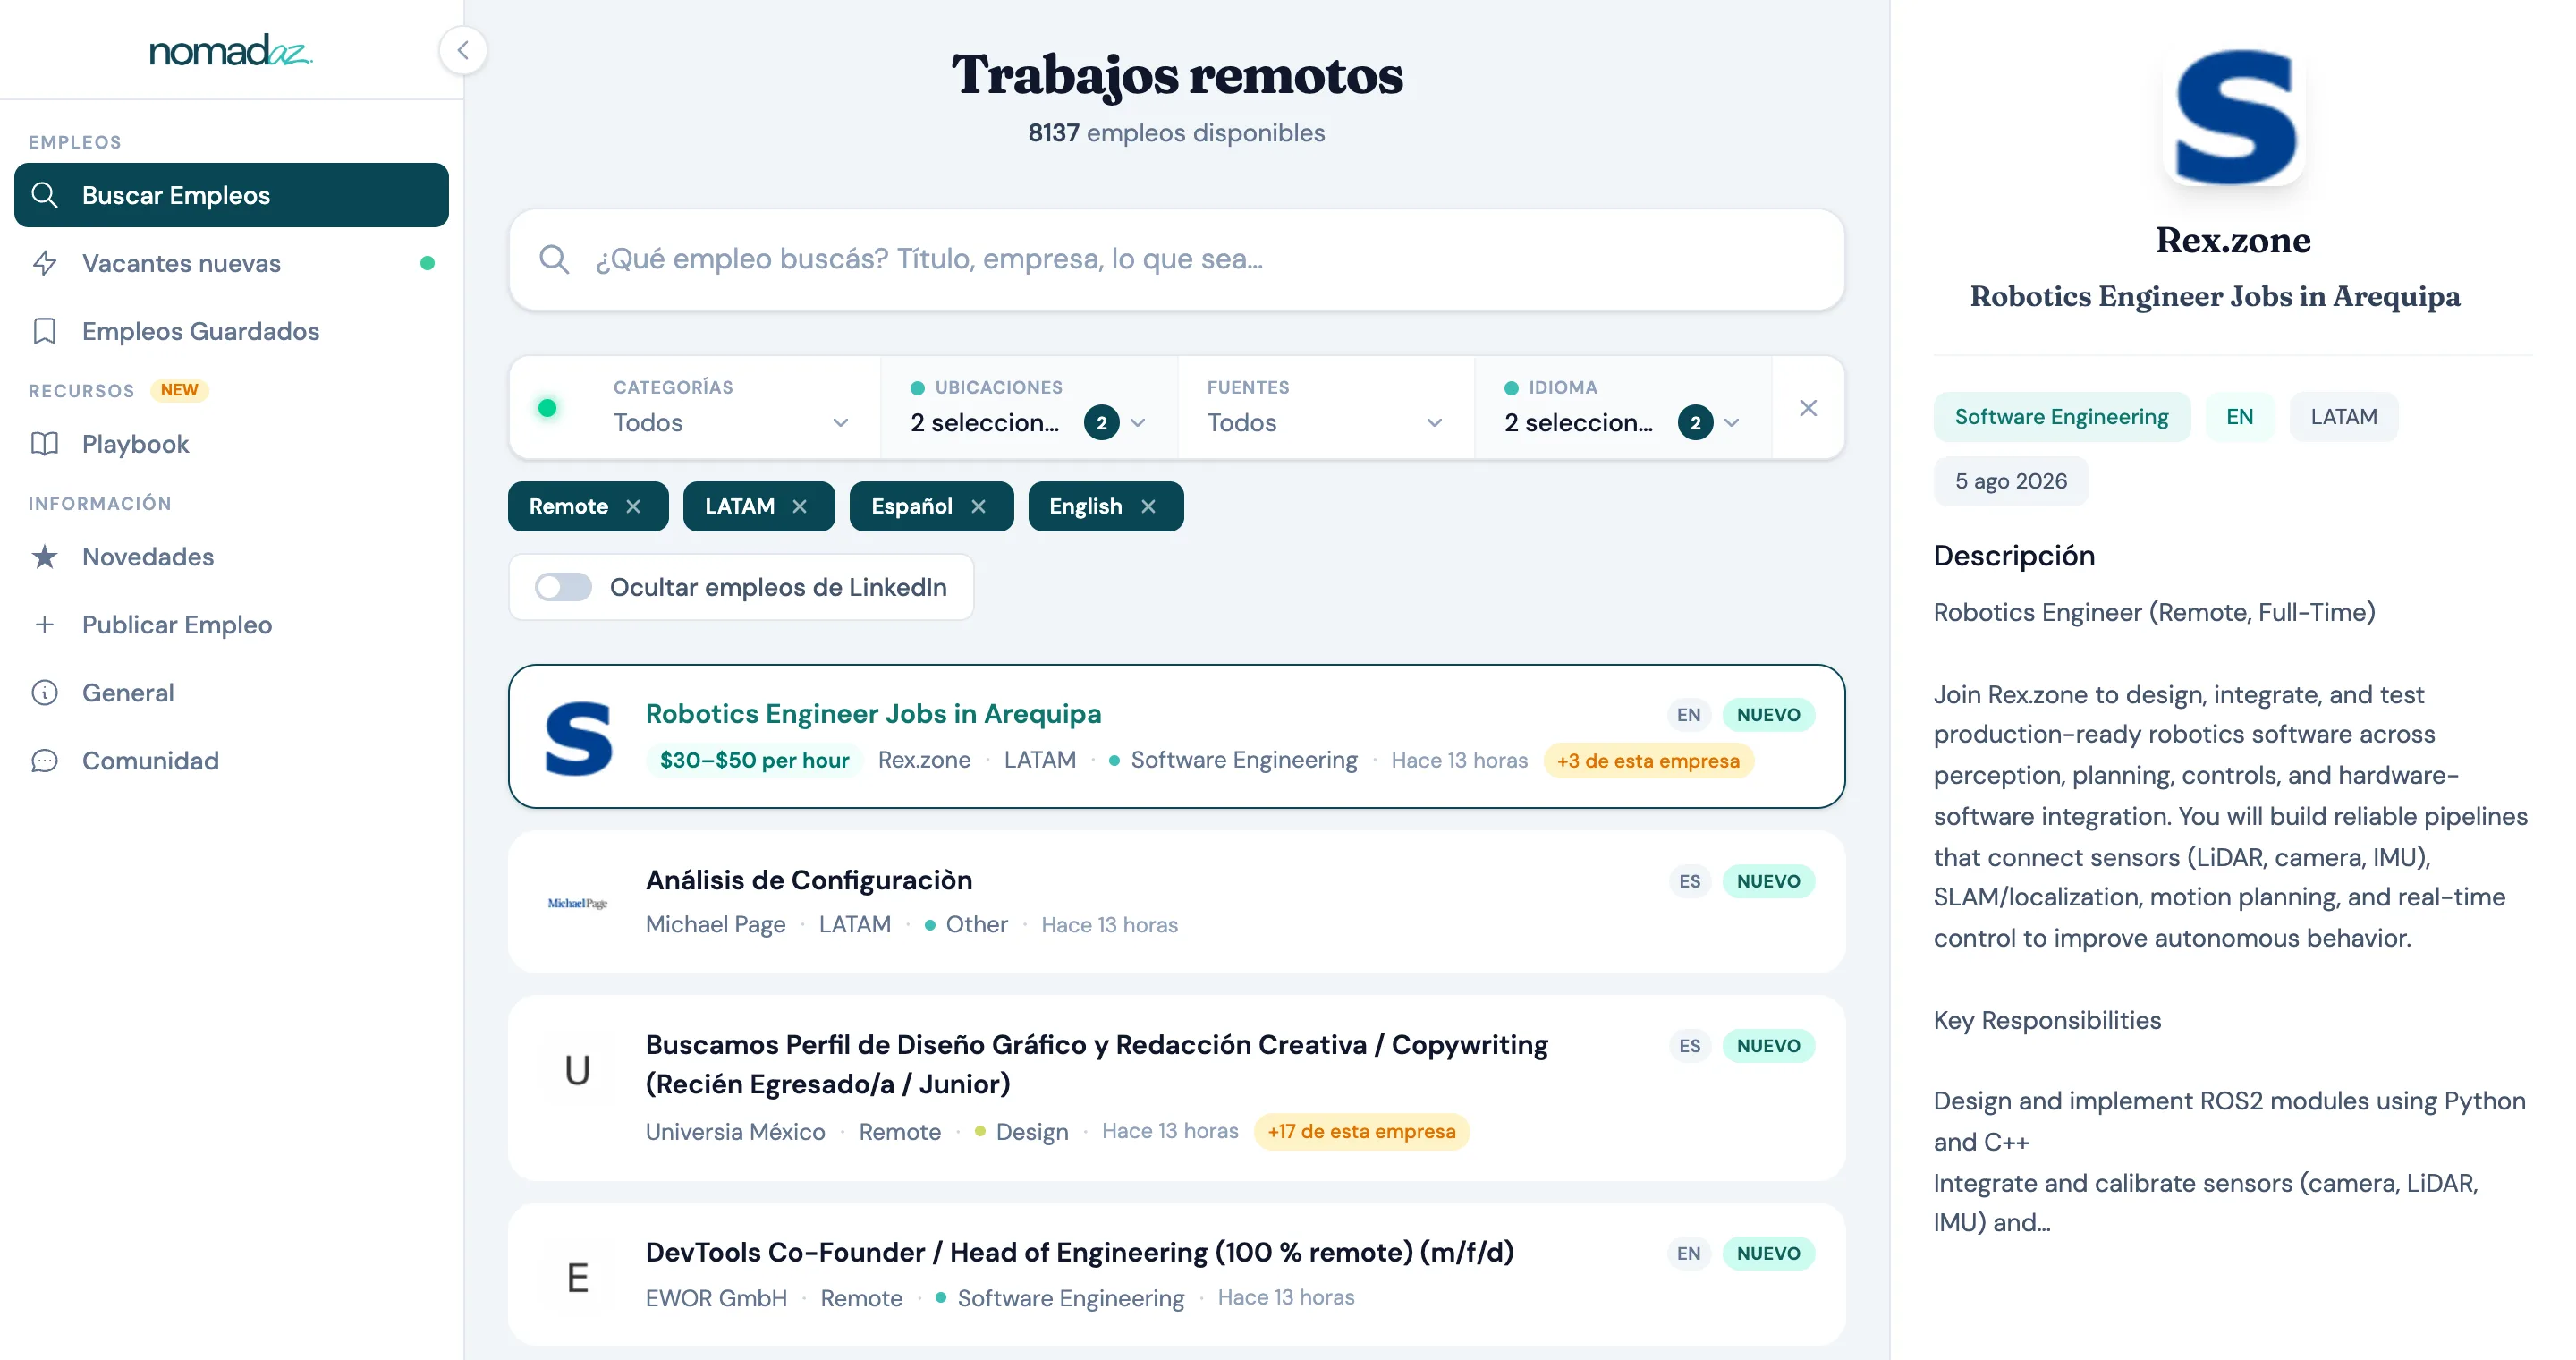Open the Idioma dropdown
The width and height of the screenshot is (2576, 1360).
coord(1622,408)
